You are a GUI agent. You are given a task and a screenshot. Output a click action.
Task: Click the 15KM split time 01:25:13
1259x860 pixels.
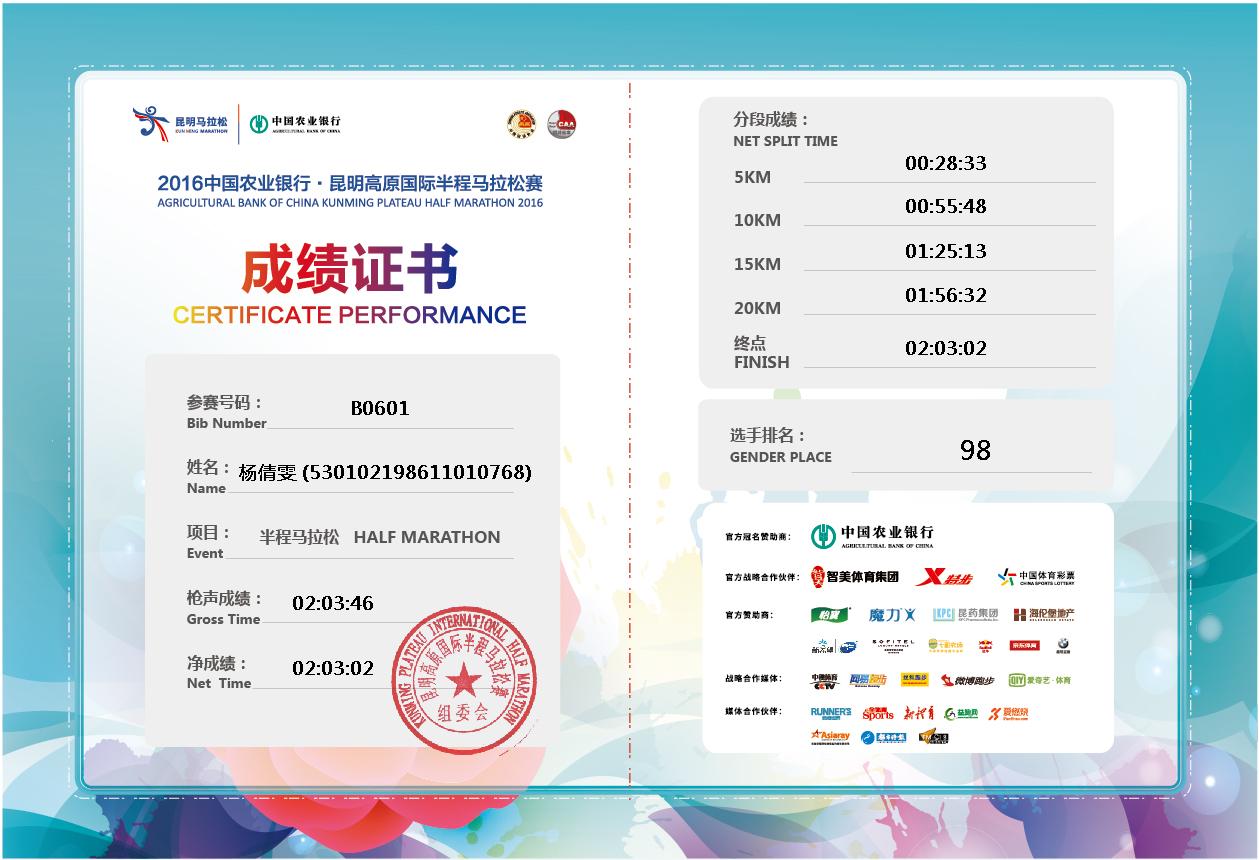pos(946,251)
